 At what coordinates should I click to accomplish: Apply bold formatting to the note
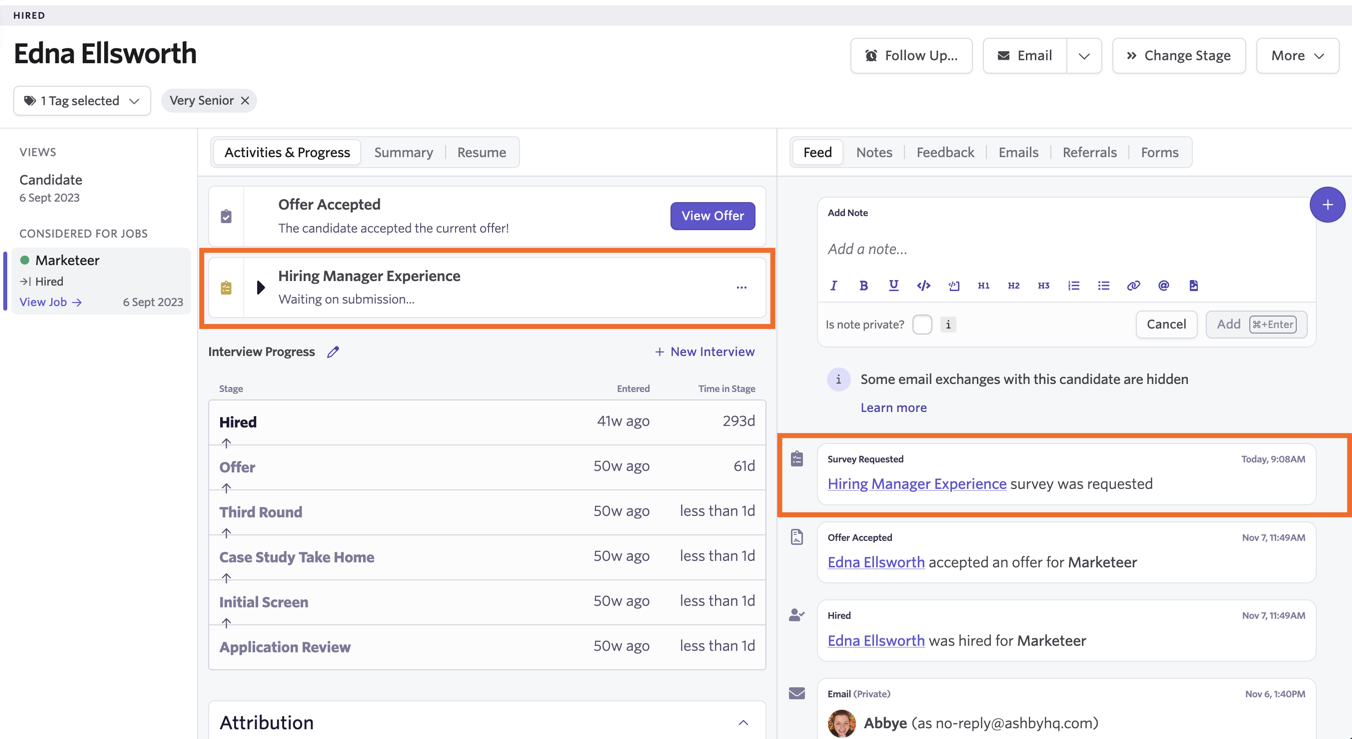point(864,286)
